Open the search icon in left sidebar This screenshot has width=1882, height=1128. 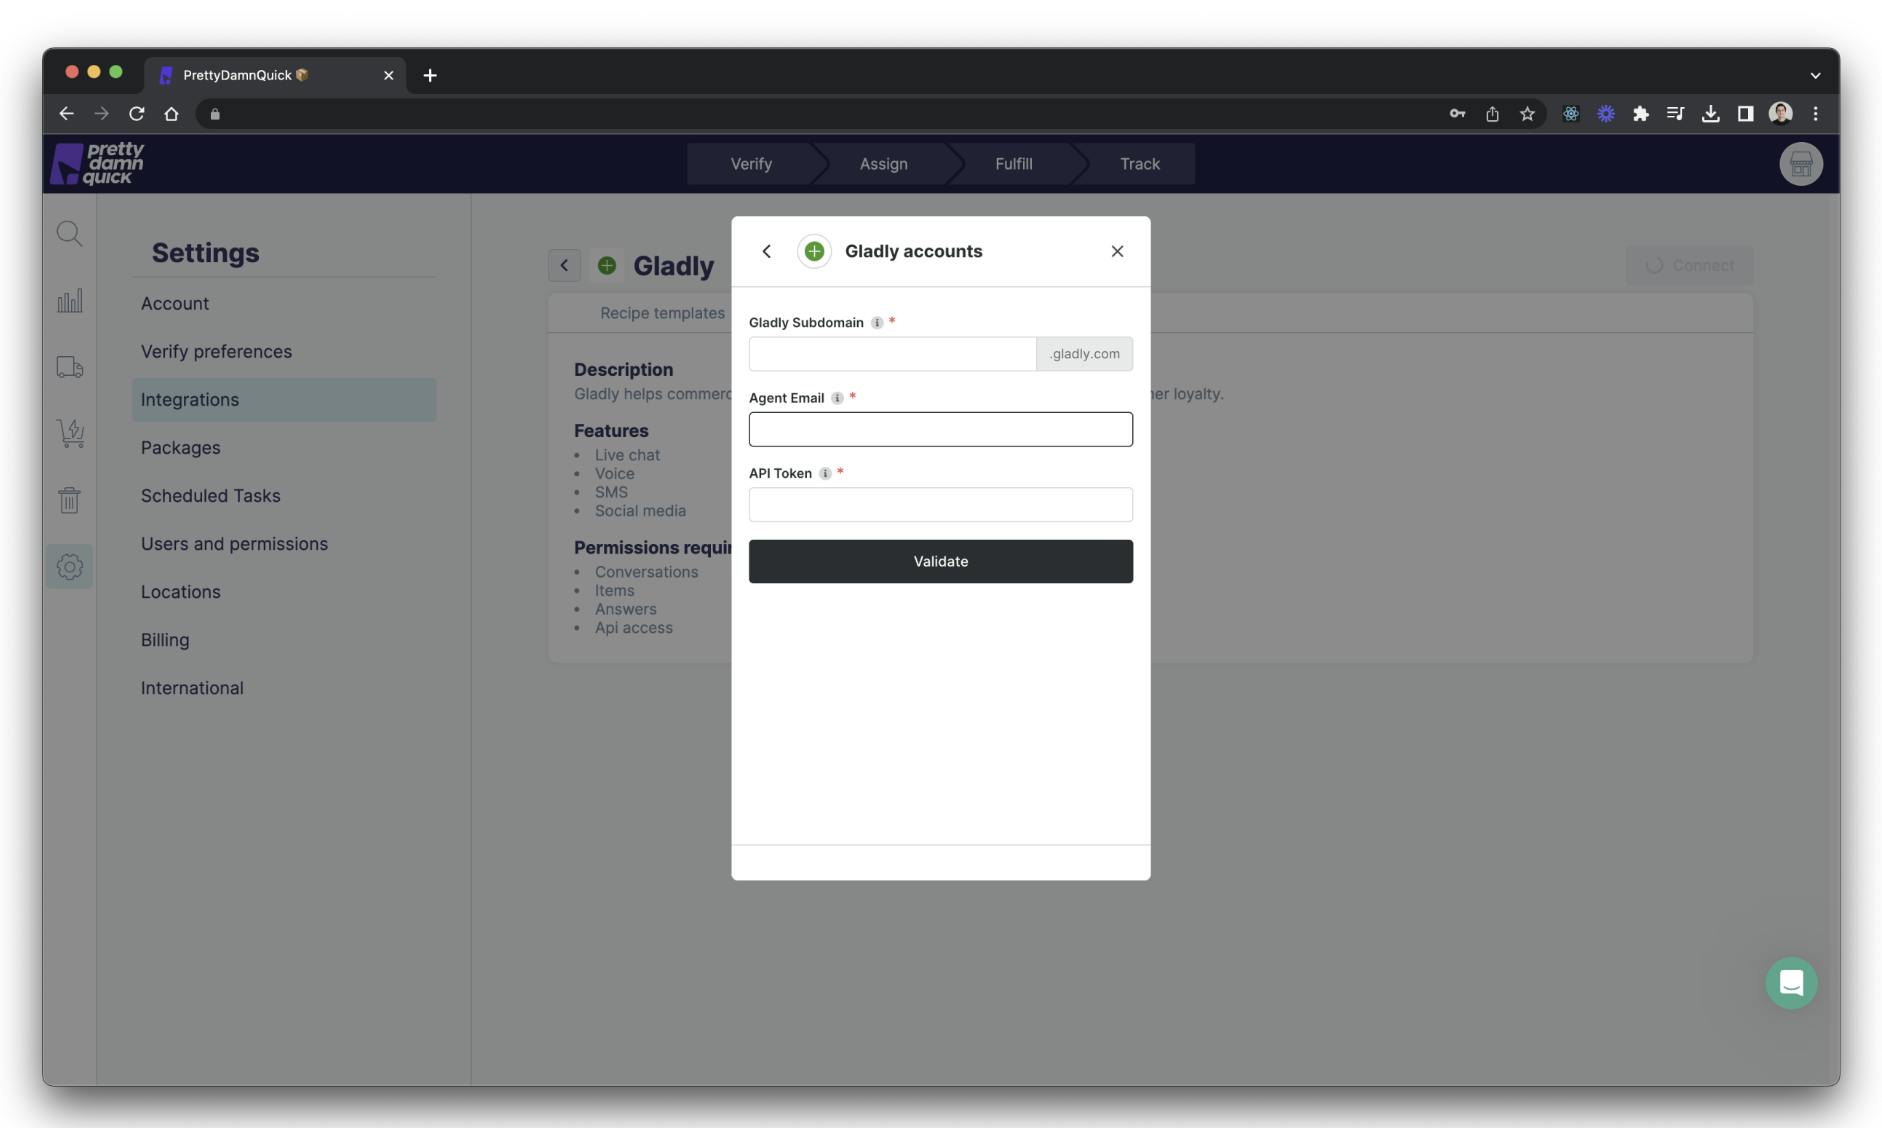(69, 234)
